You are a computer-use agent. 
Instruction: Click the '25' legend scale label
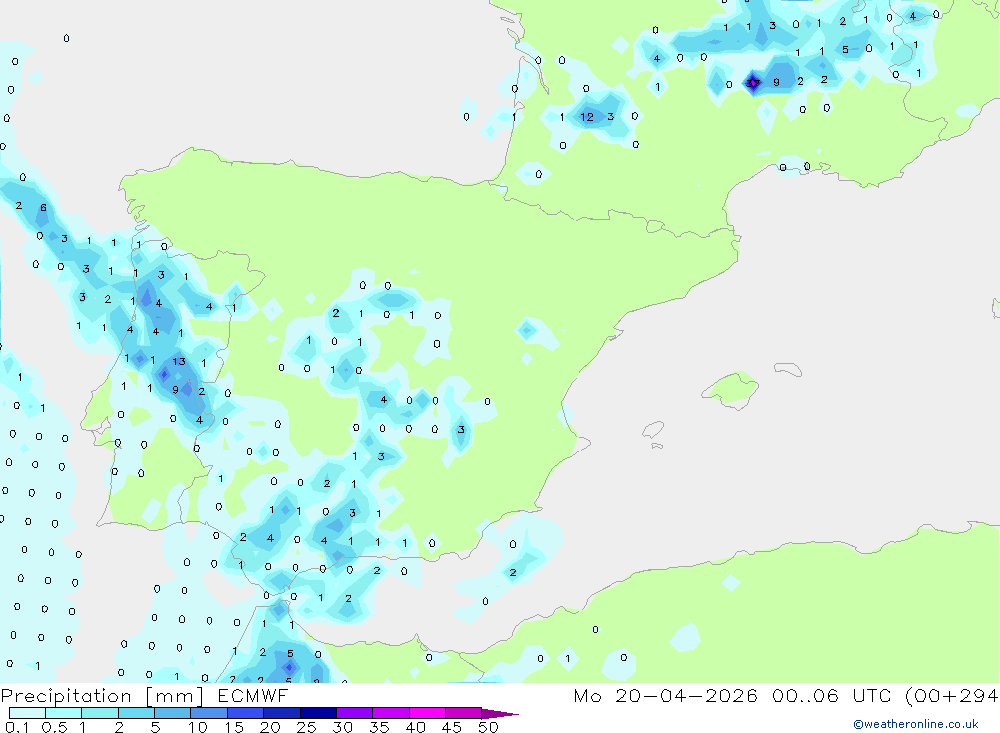tap(307, 727)
